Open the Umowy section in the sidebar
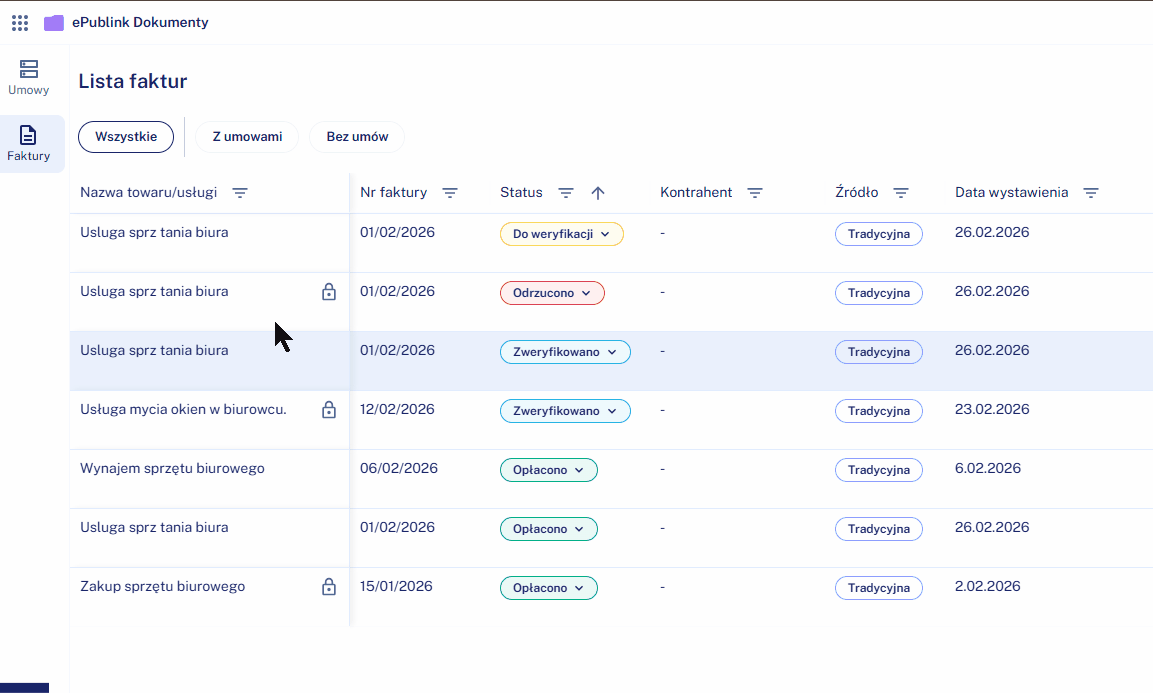This screenshot has height=693, width=1153. [x=29, y=76]
